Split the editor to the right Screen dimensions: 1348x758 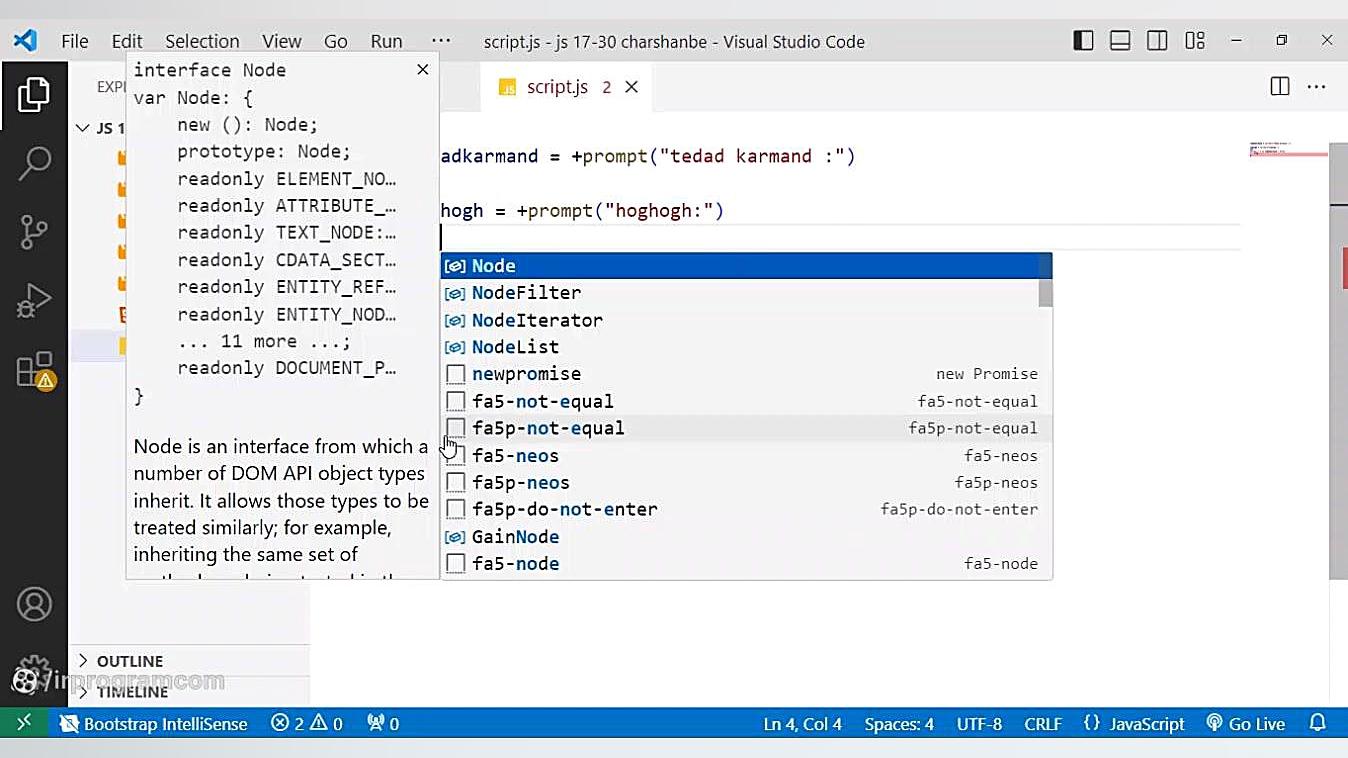pyautogui.click(x=1279, y=87)
